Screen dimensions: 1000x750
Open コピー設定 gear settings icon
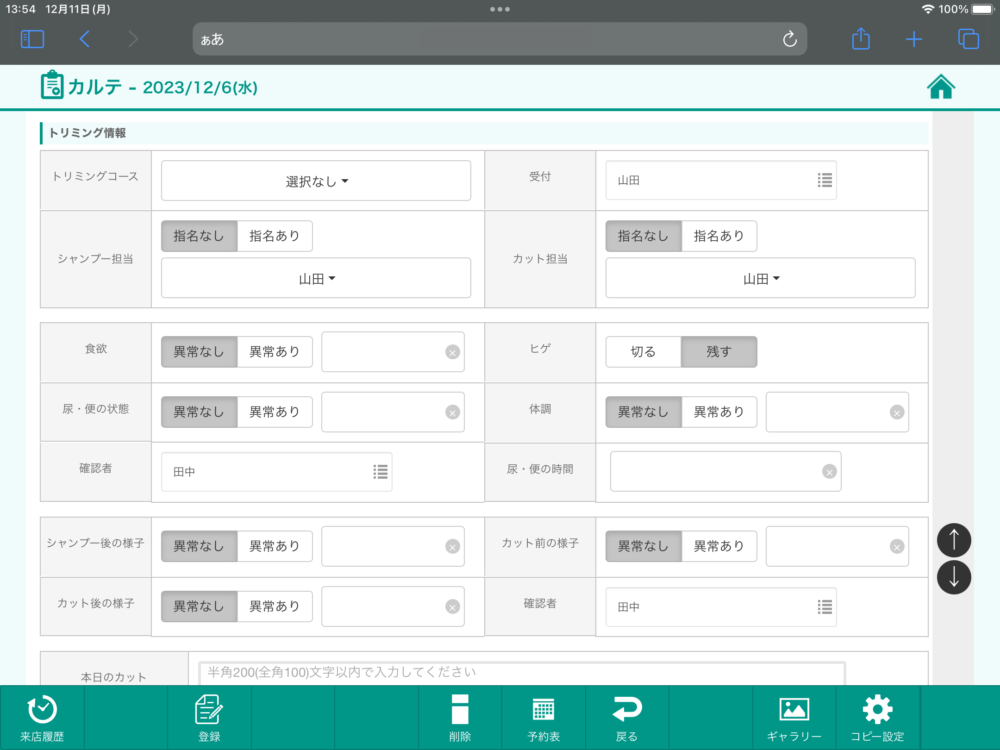click(877, 717)
